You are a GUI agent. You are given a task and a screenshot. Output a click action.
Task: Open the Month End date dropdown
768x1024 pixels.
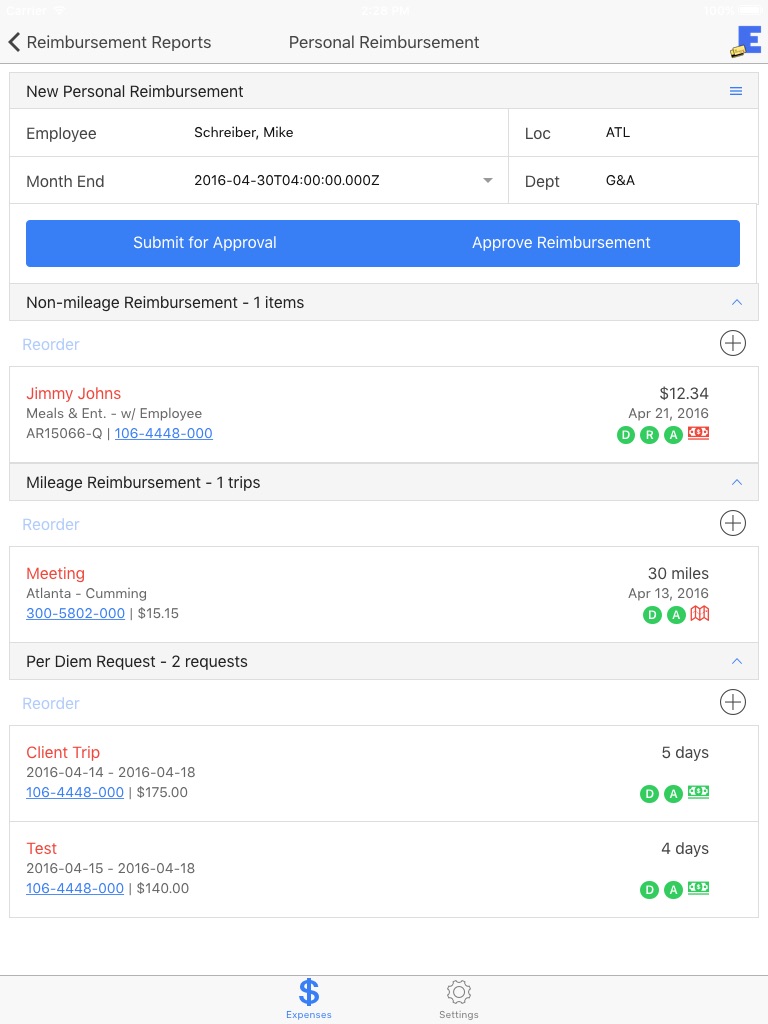click(487, 181)
